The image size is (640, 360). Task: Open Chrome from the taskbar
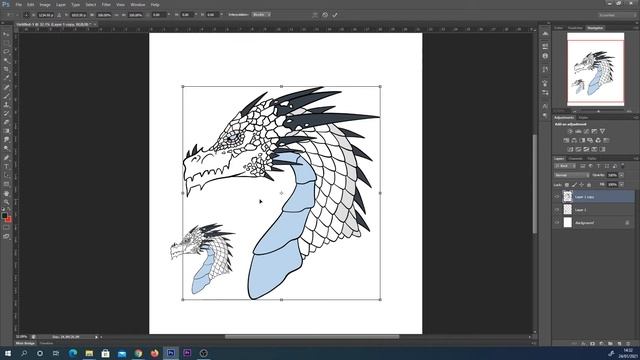point(138,353)
